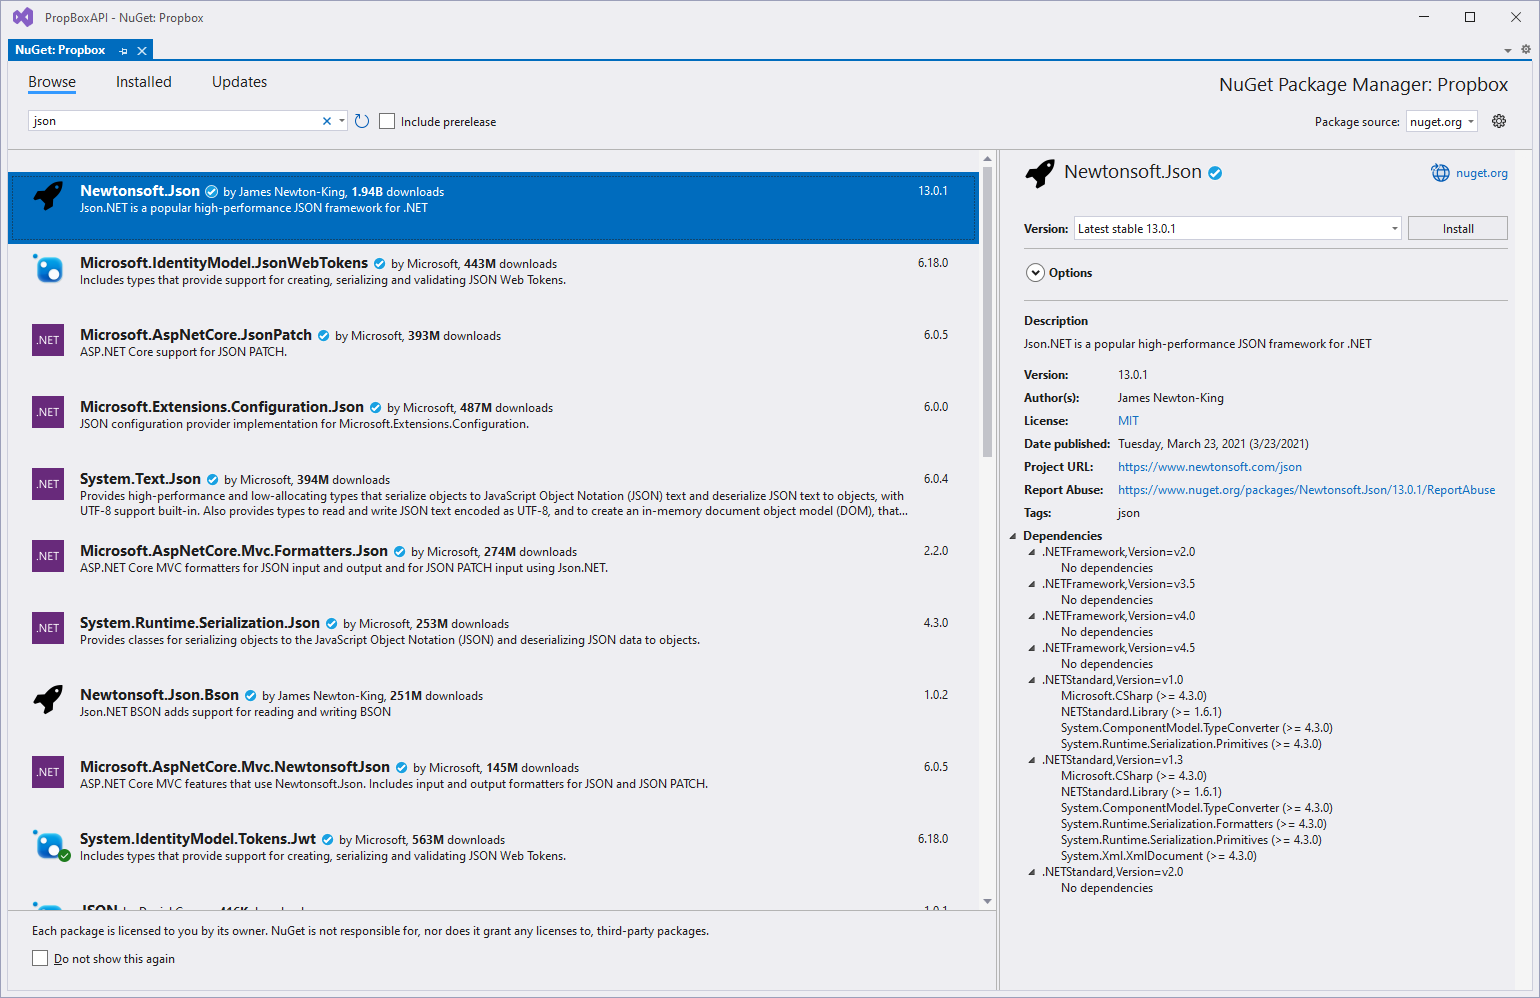Open the tab list dropdown arrow
Screen dimensions: 1540x998
click(x=1507, y=50)
